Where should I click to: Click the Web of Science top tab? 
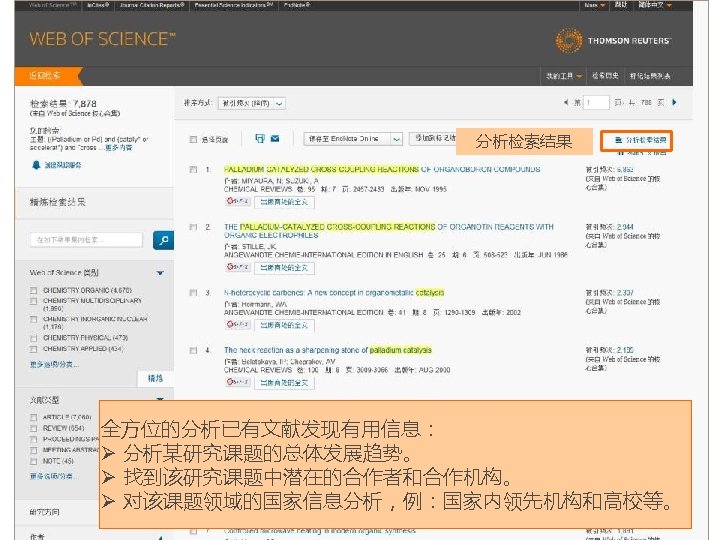(53, 5)
